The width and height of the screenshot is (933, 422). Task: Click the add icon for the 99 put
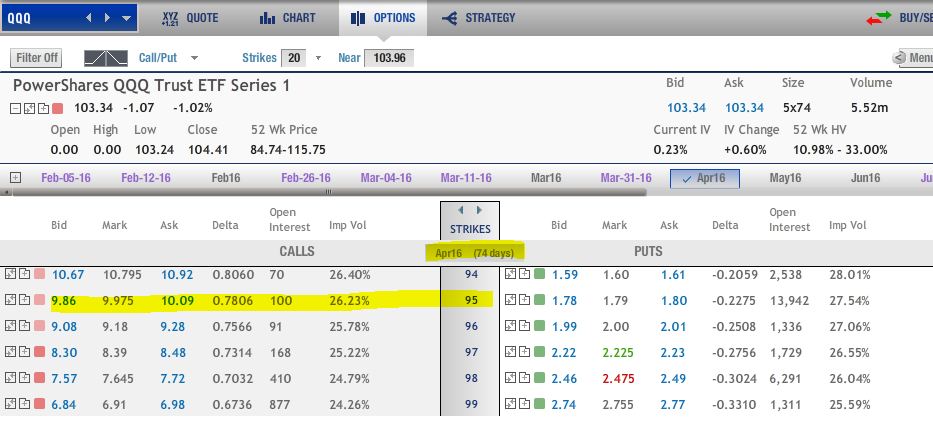(524, 404)
